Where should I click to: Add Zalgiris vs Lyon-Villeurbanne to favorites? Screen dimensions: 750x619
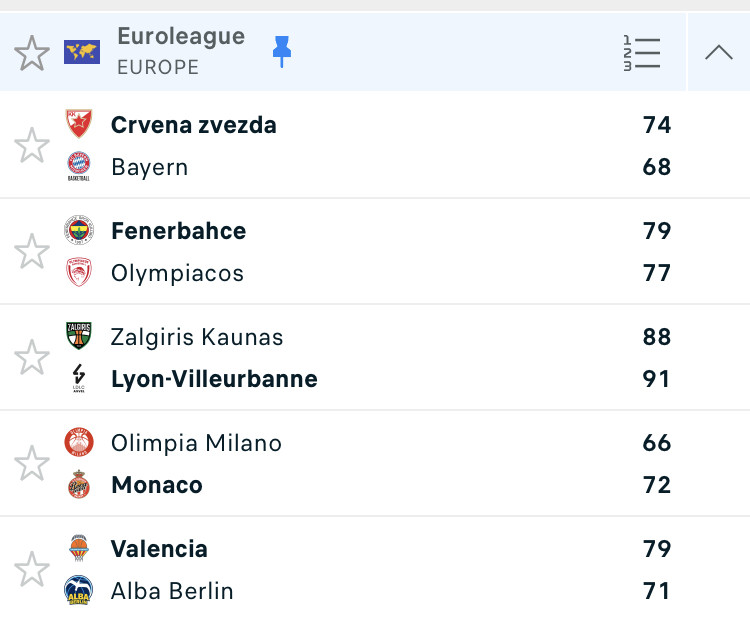point(32,357)
